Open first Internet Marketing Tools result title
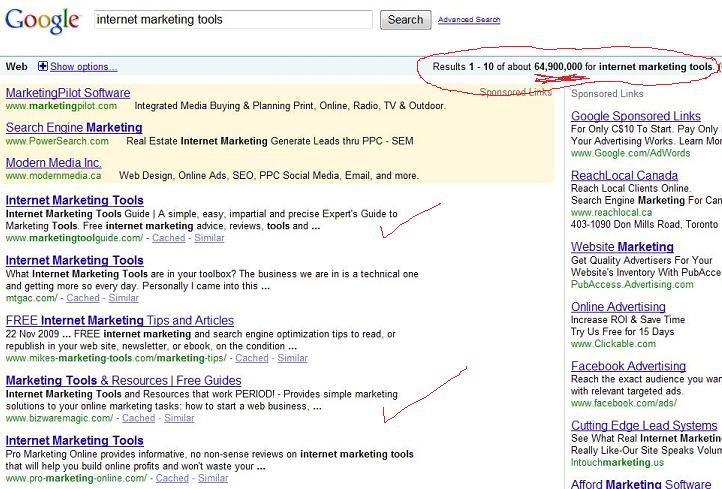722x489 pixels. (74, 200)
